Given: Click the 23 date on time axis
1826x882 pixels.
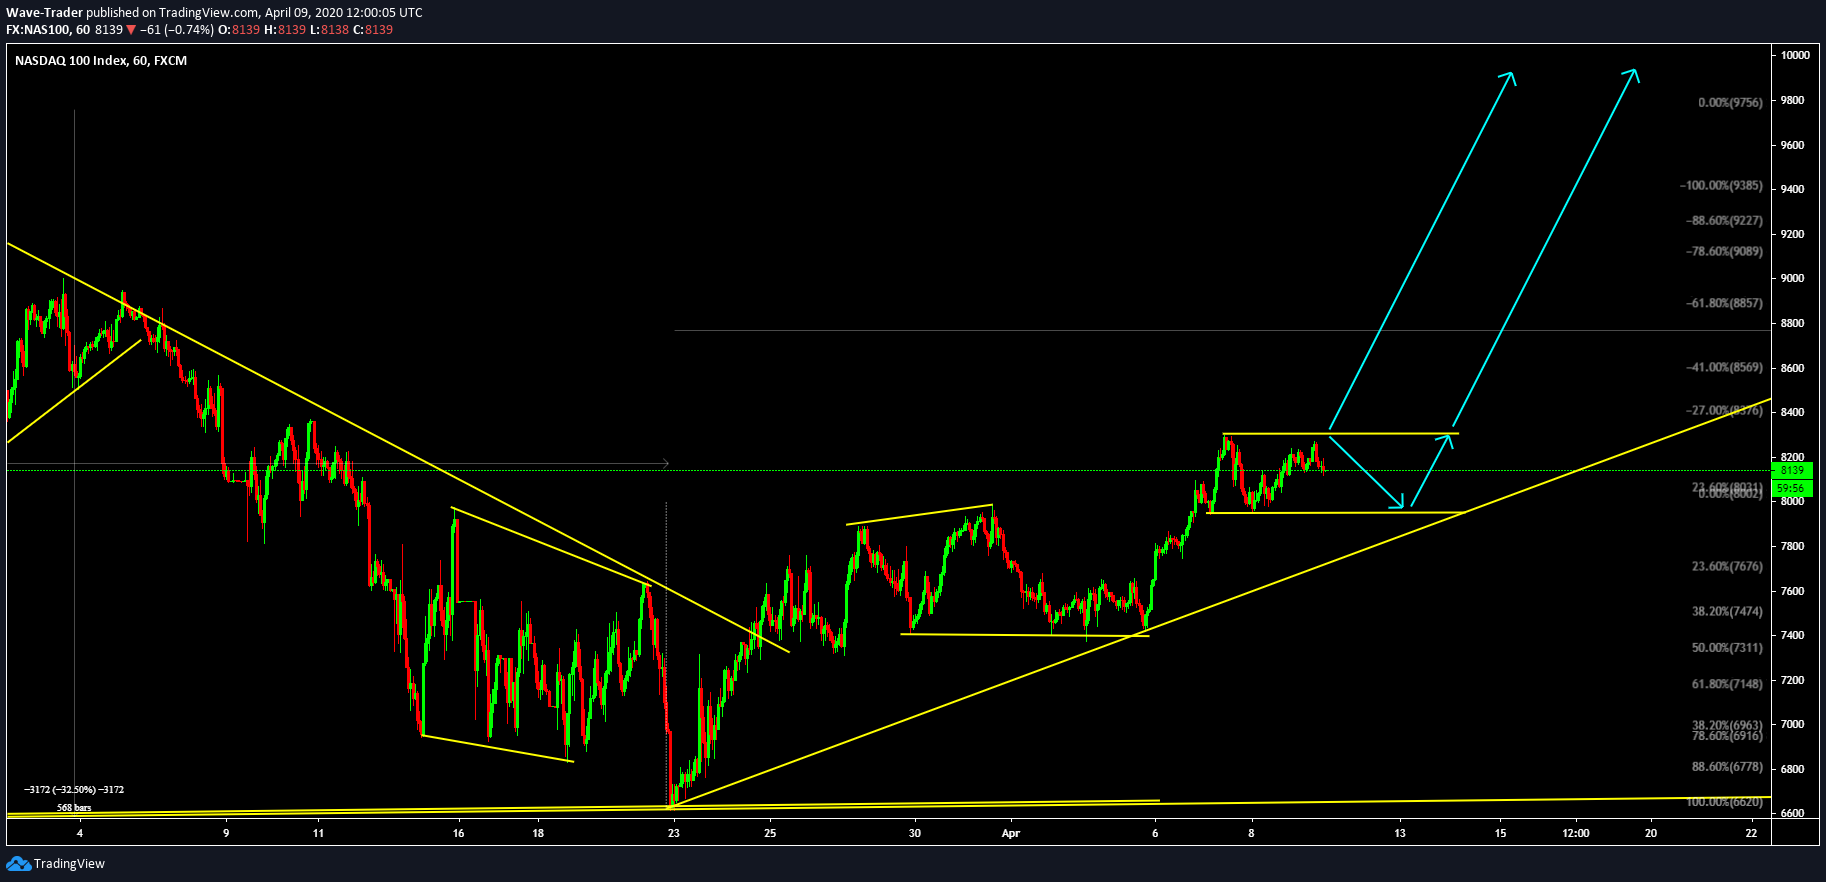Looking at the screenshot, I should pyautogui.click(x=674, y=833).
